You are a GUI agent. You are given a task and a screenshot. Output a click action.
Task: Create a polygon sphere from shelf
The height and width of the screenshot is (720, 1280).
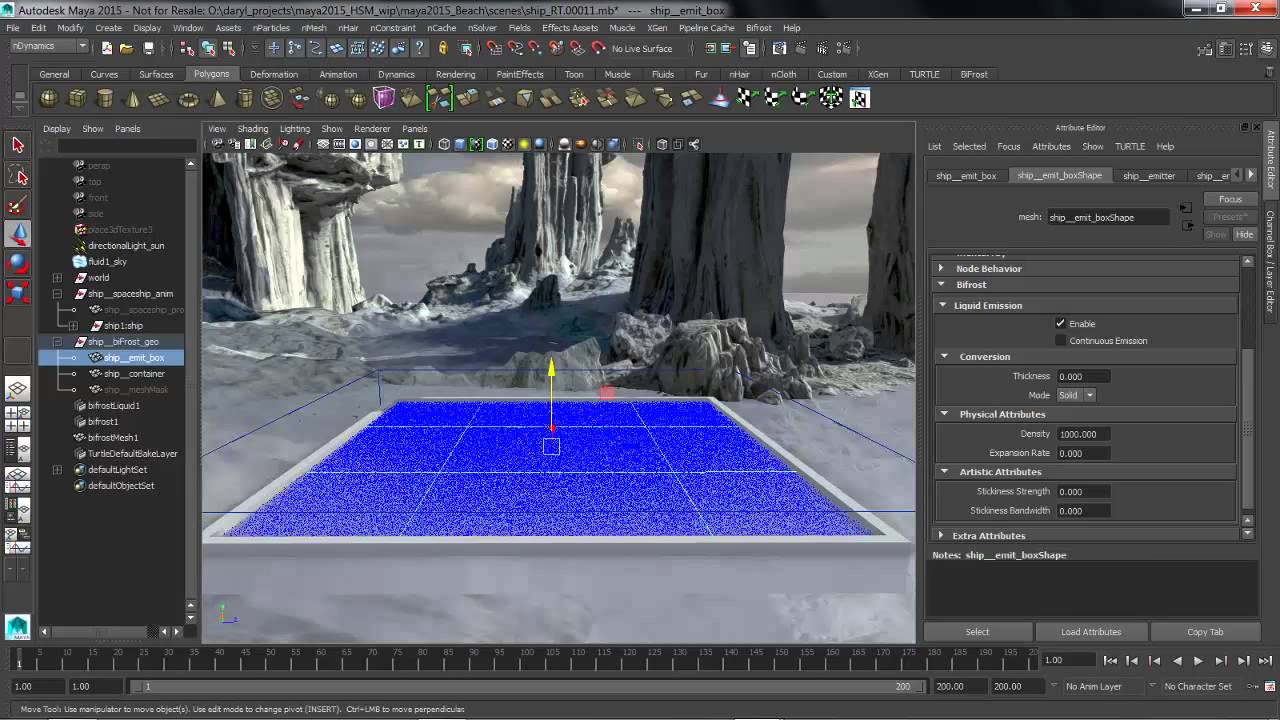tap(49, 98)
